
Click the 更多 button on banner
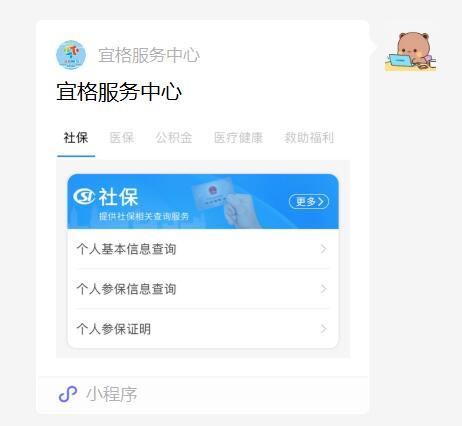coord(309,201)
